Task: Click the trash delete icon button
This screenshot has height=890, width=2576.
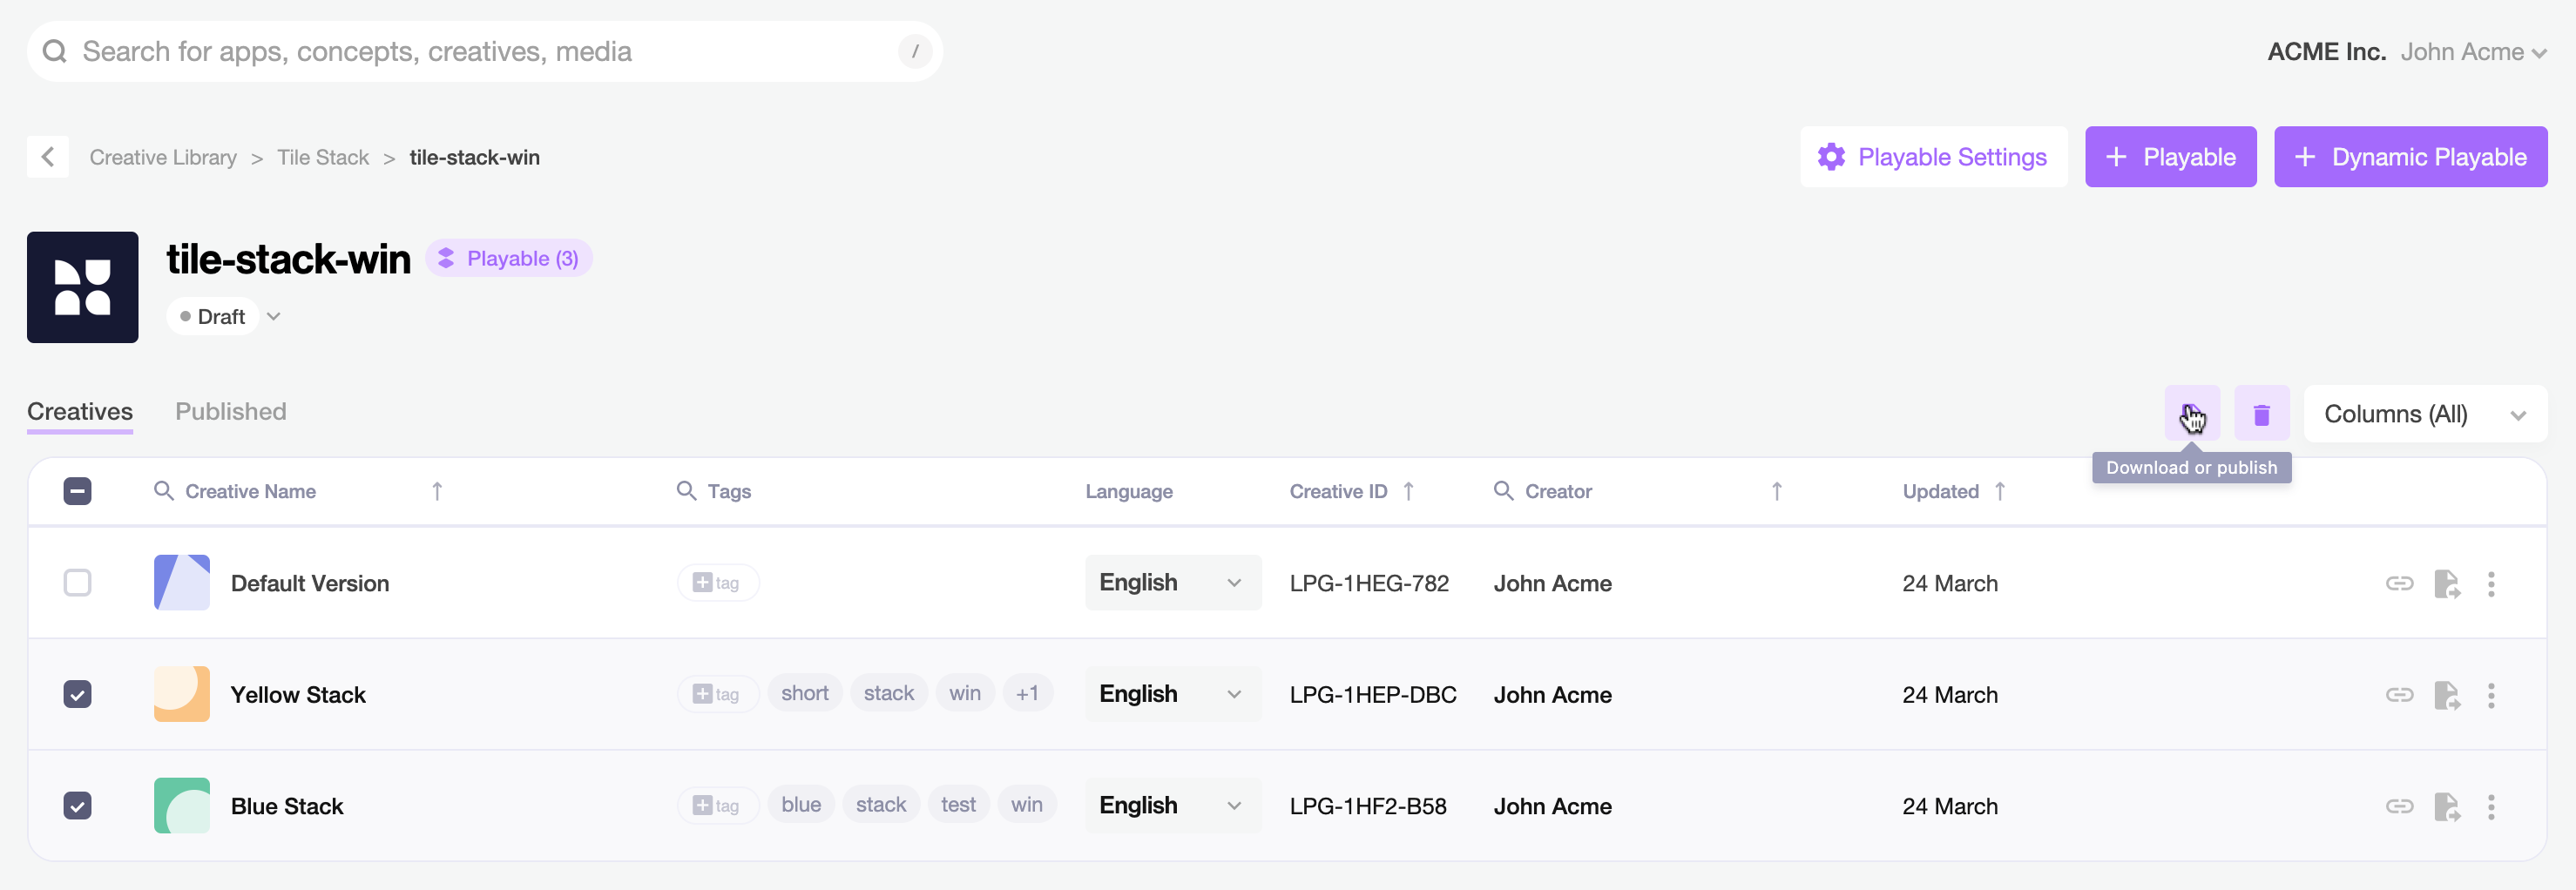Action: tap(2261, 414)
